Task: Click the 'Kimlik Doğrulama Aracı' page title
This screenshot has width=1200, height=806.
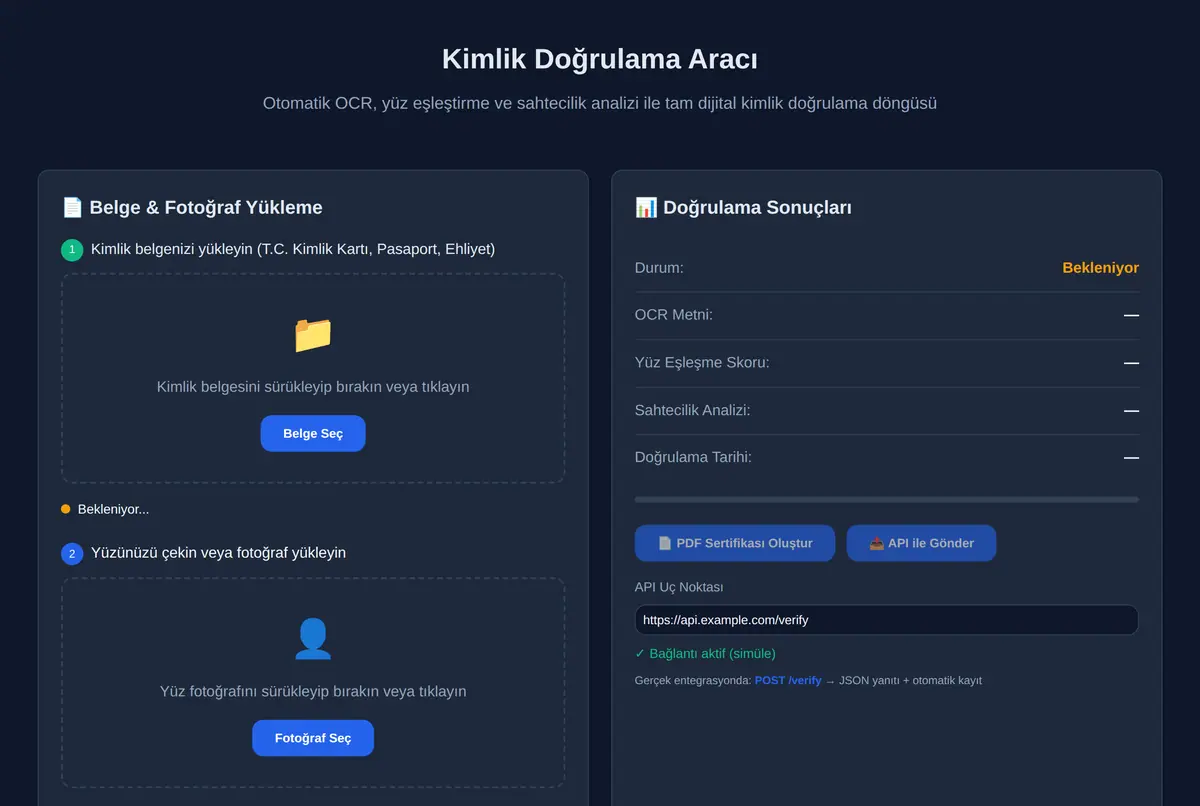Action: (x=600, y=59)
